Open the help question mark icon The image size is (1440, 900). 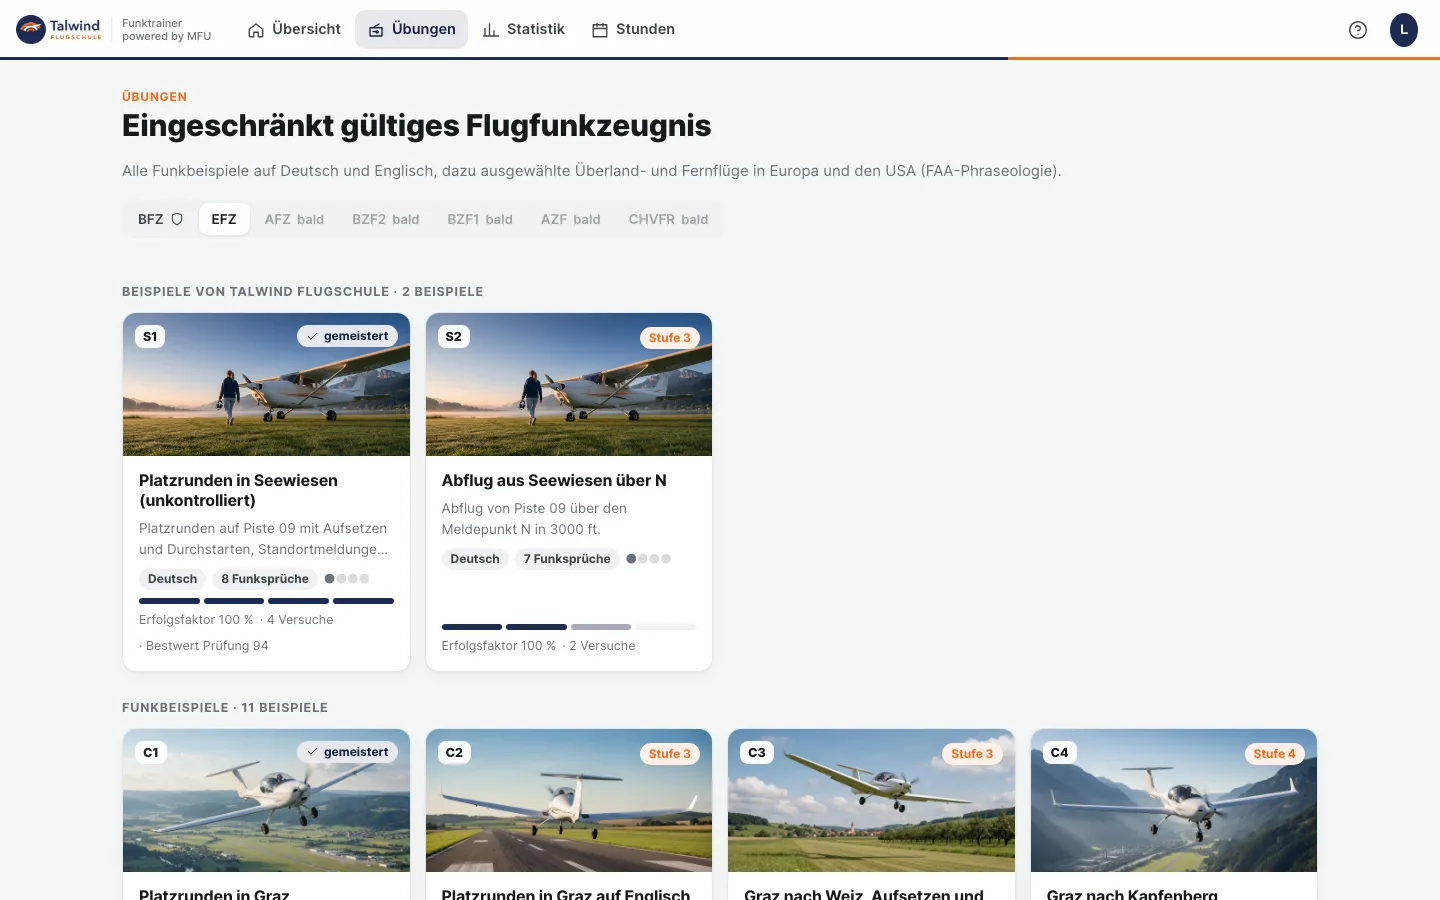pyautogui.click(x=1358, y=30)
